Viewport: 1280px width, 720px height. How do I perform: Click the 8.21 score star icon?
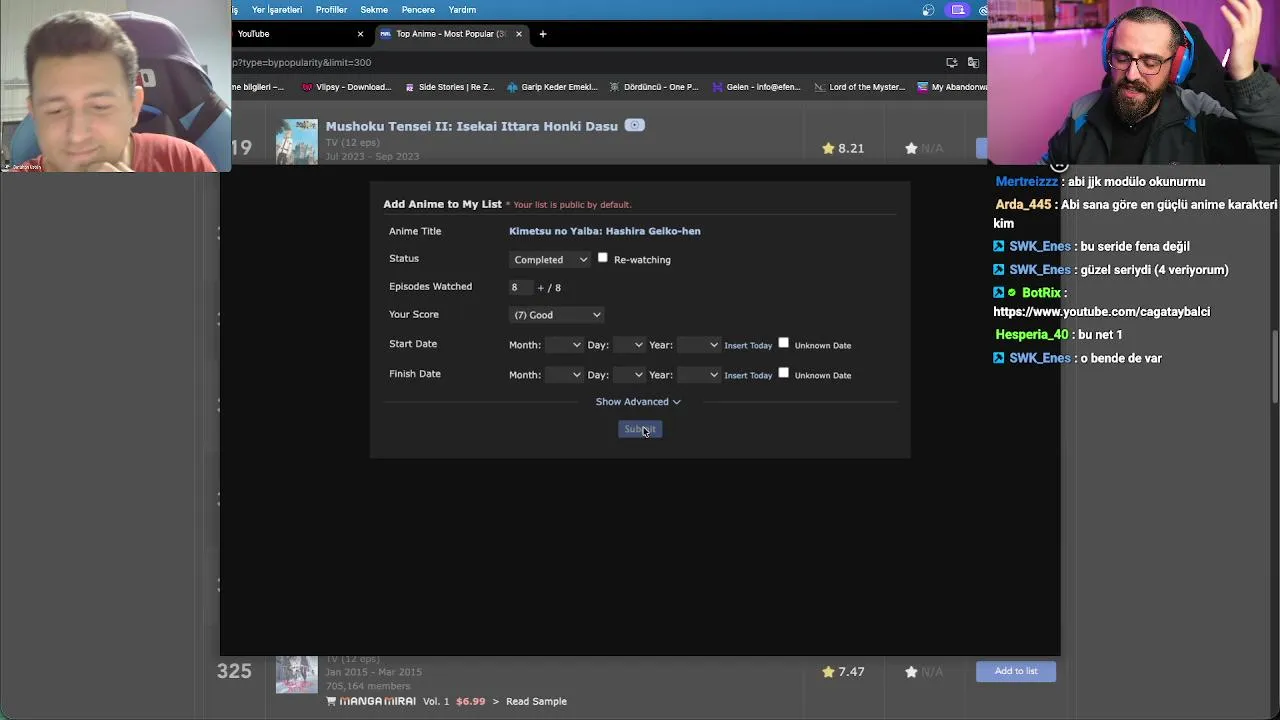(x=828, y=148)
